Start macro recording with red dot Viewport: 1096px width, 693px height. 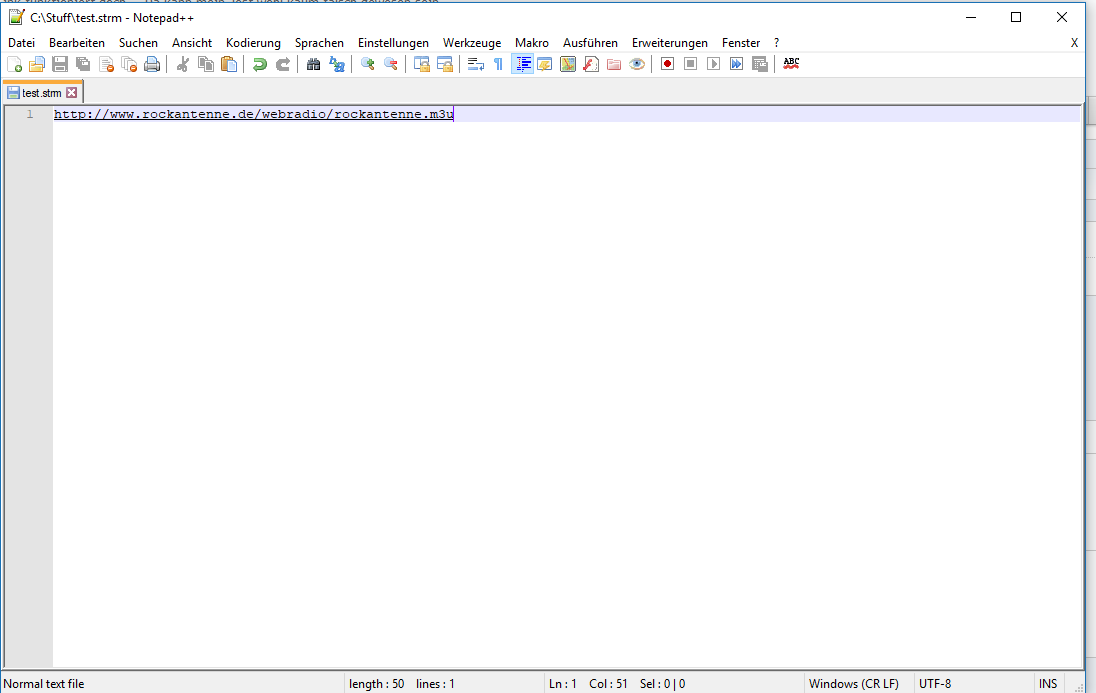pos(668,64)
